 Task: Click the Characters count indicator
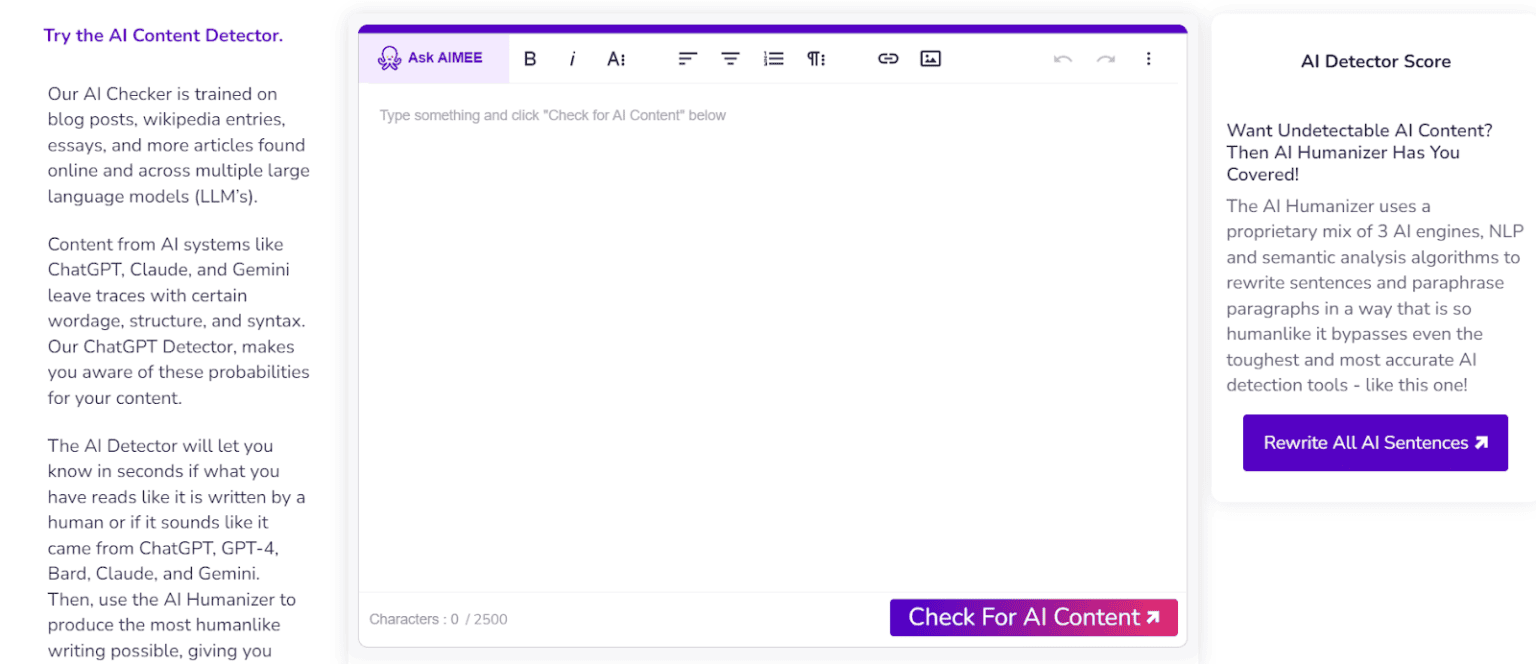[438, 619]
